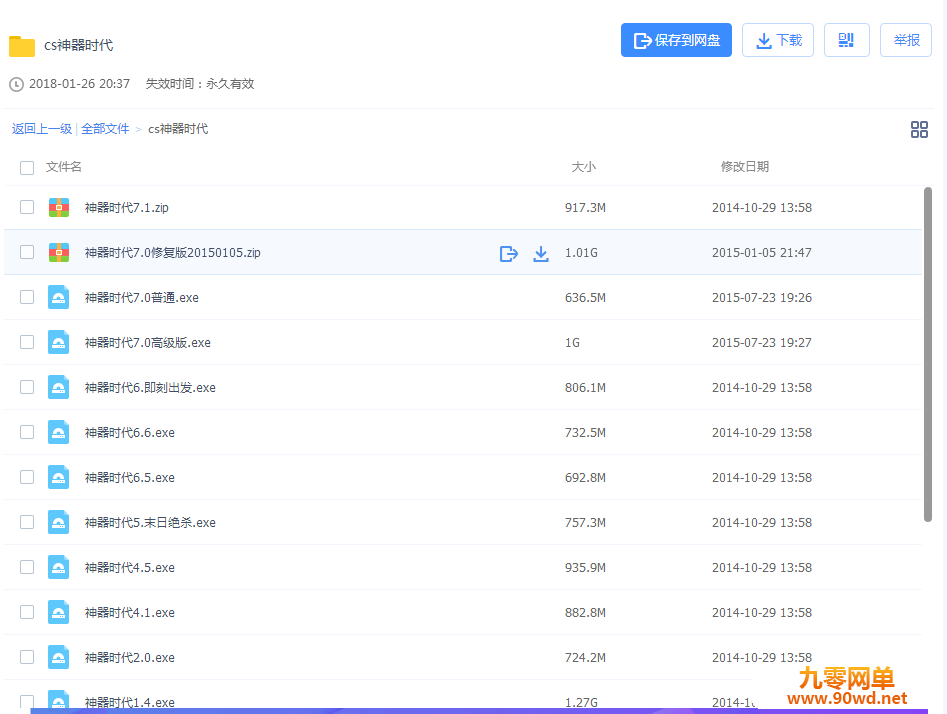Click the exe icon of 神器时代4.5.exe
Screen dimensions: 947x714
coord(59,567)
